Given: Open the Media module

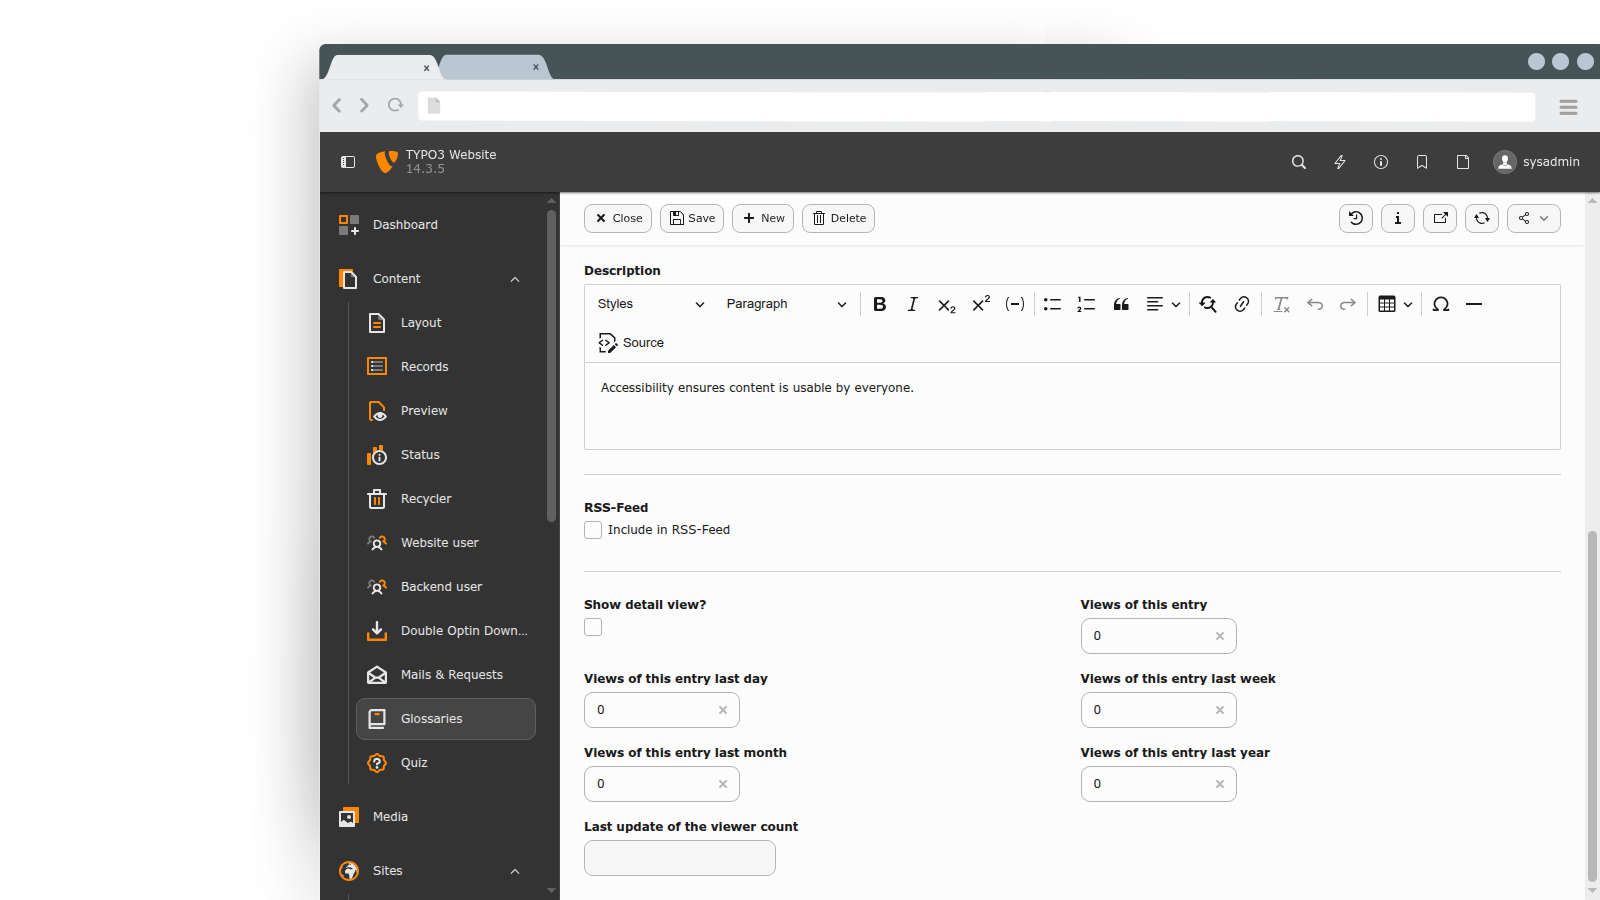Looking at the screenshot, I should [432, 817].
